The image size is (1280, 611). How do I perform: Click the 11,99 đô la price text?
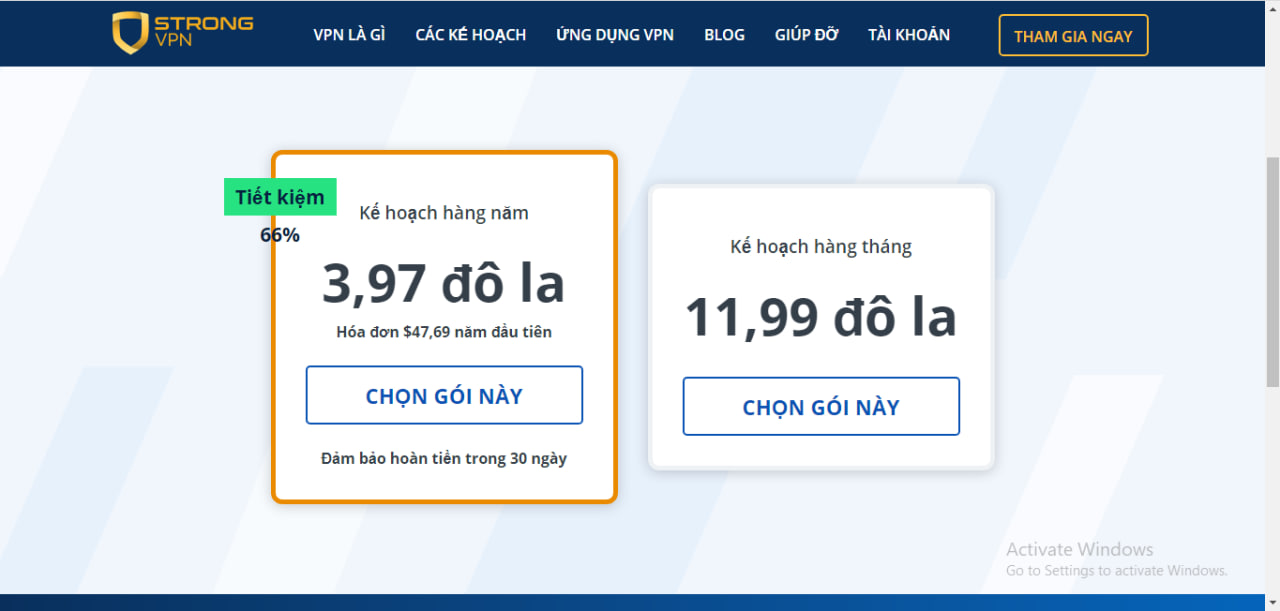(x=820, y=316)
